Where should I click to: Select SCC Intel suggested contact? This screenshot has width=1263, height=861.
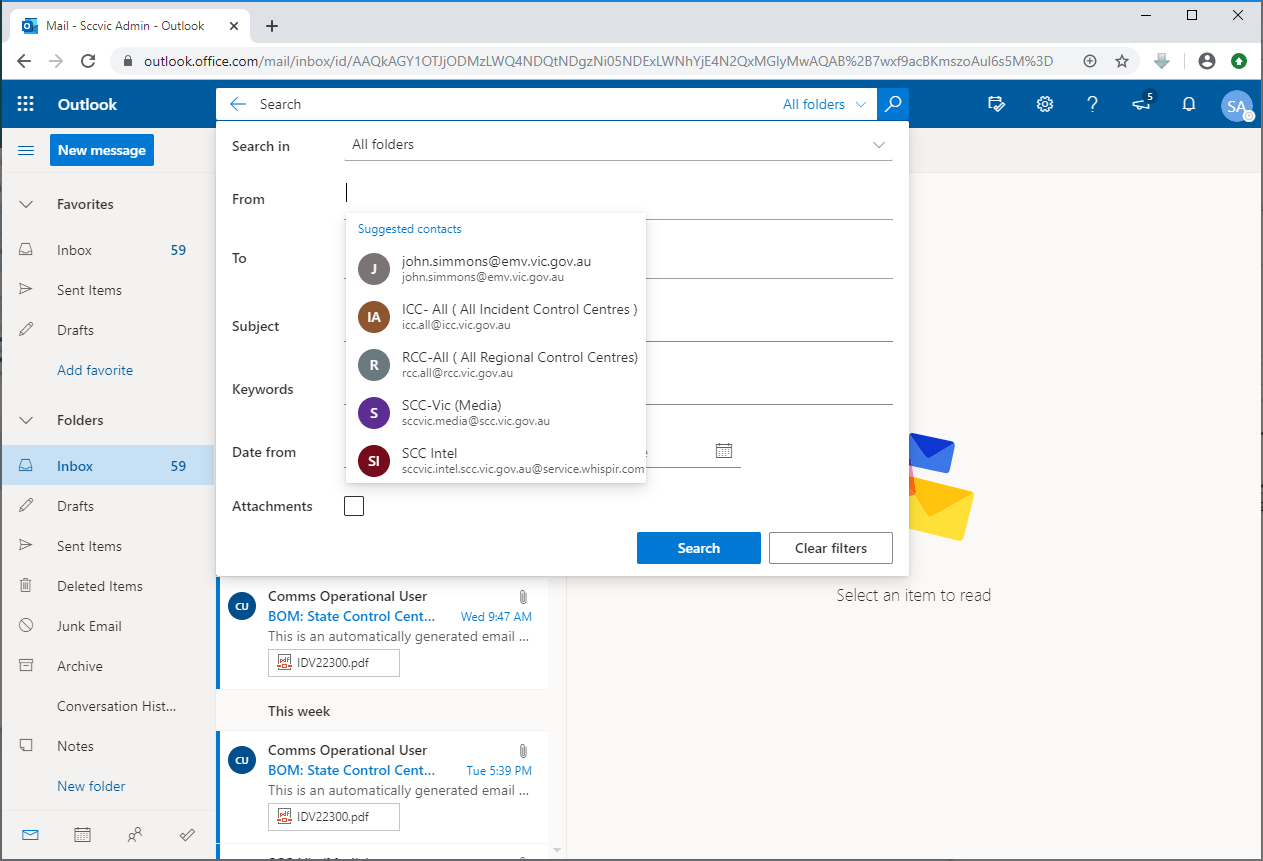click(x=496, y=460)
